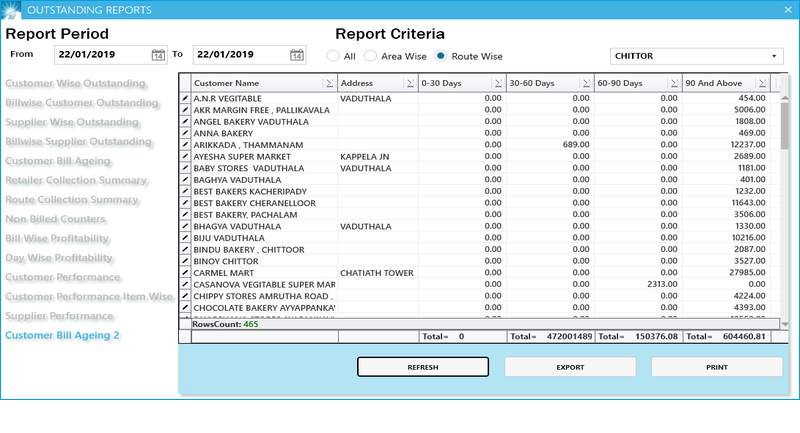Viewport: 800px width, 433px height.
Task: Open Billwise Supplier Outstanding report
Action: point(79,141)
